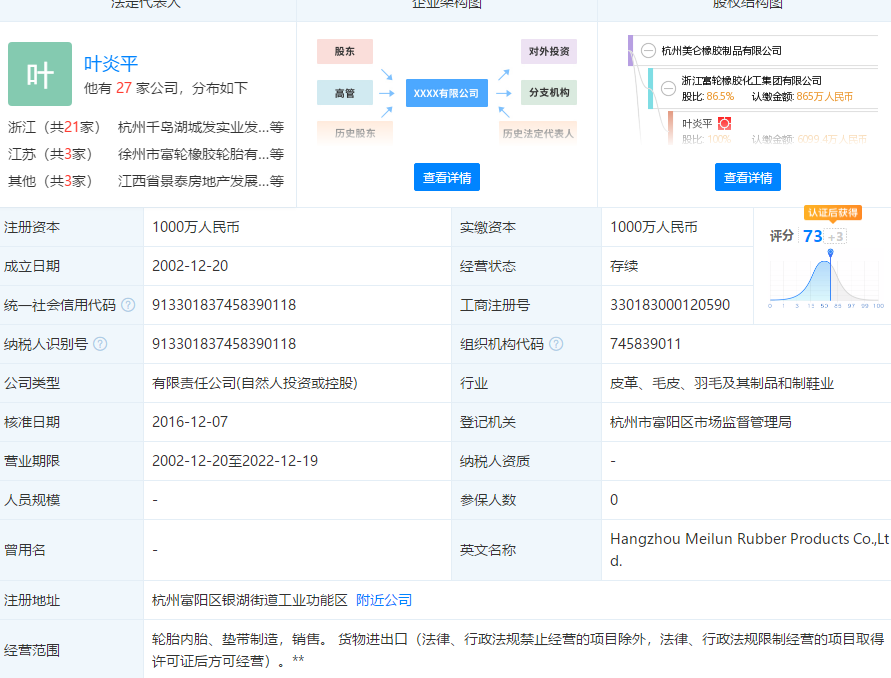Select the 高管 box in the structure diagram
891x678 pixels.
345,93
